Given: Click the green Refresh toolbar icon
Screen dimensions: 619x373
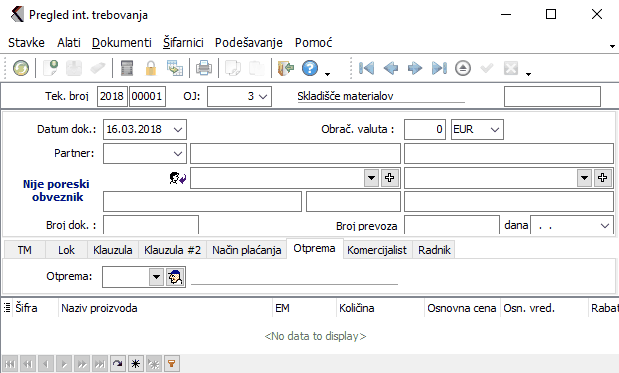Looking at the screenshot, I should (x=21, y=68).
